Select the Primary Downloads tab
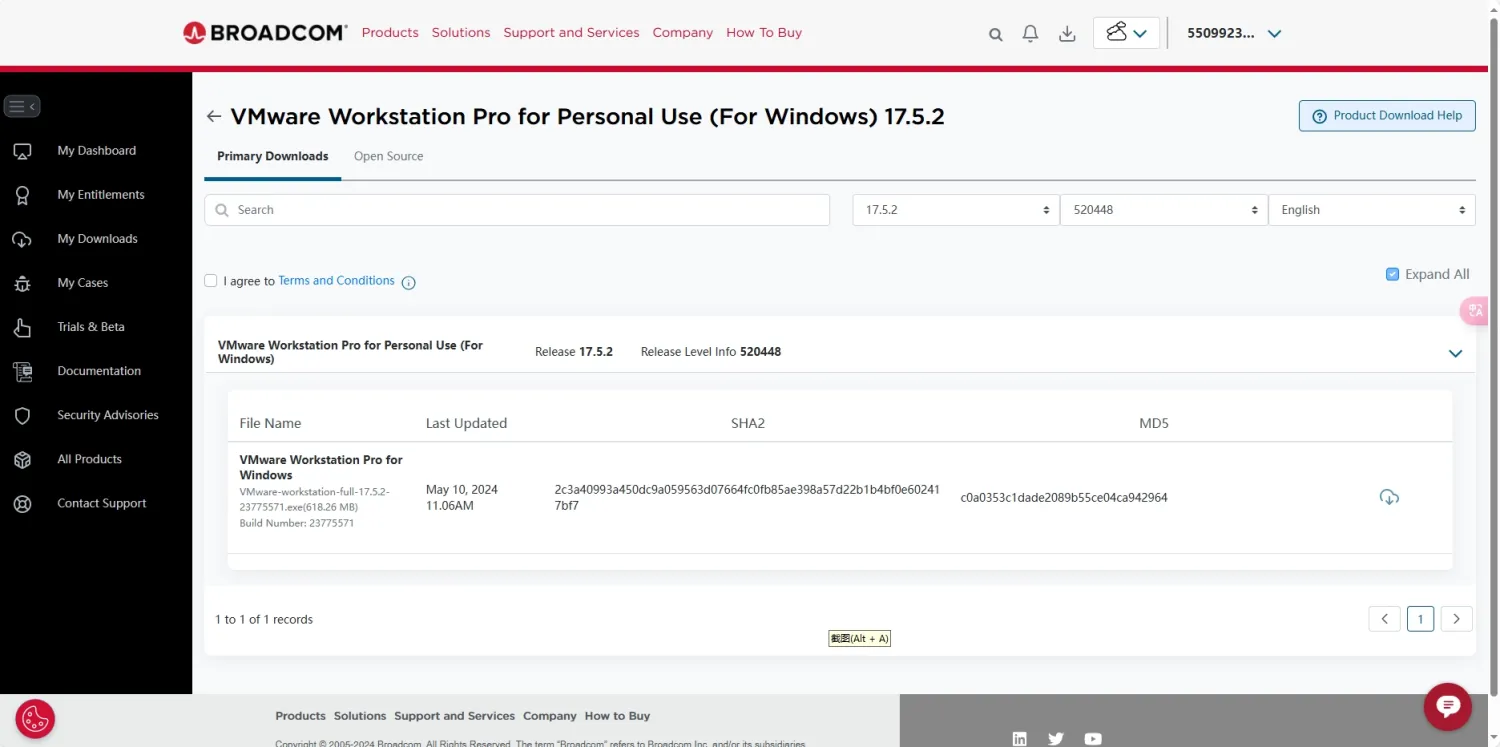The width and height of the screenshot is (1500, 747). click(273, 156)
